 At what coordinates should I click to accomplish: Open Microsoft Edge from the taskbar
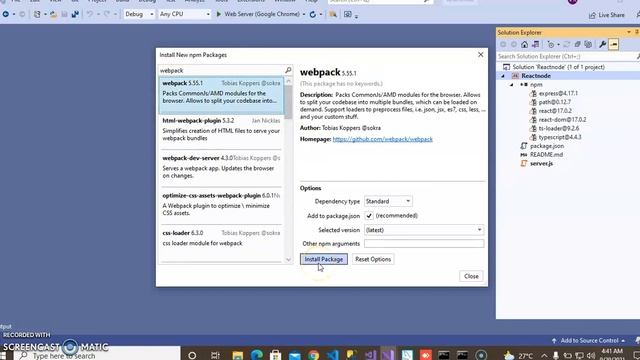click(x=256, y=355)
